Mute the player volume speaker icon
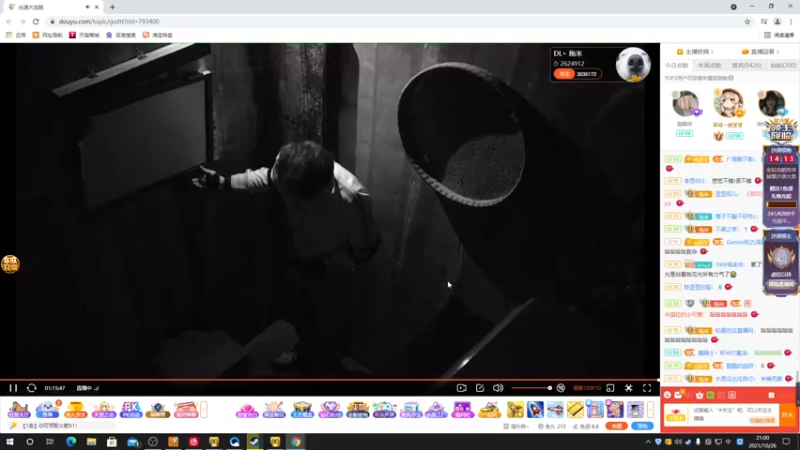 coord(498,388)
